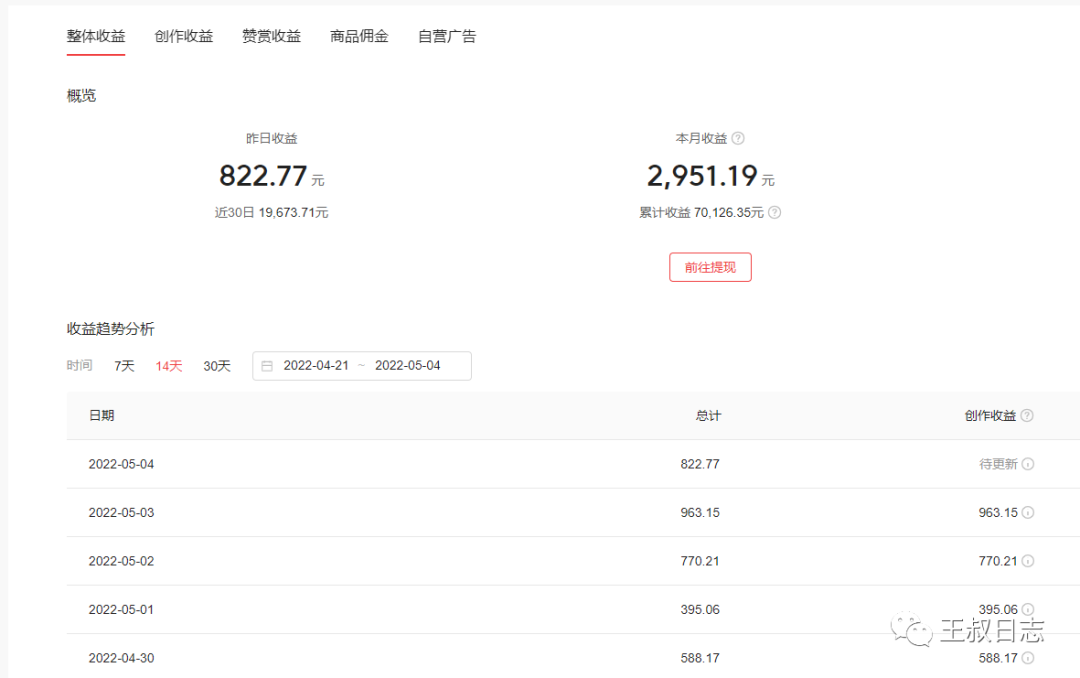
Task: Click the 2,951.19 monthly income figure
Action: (702, 176)
